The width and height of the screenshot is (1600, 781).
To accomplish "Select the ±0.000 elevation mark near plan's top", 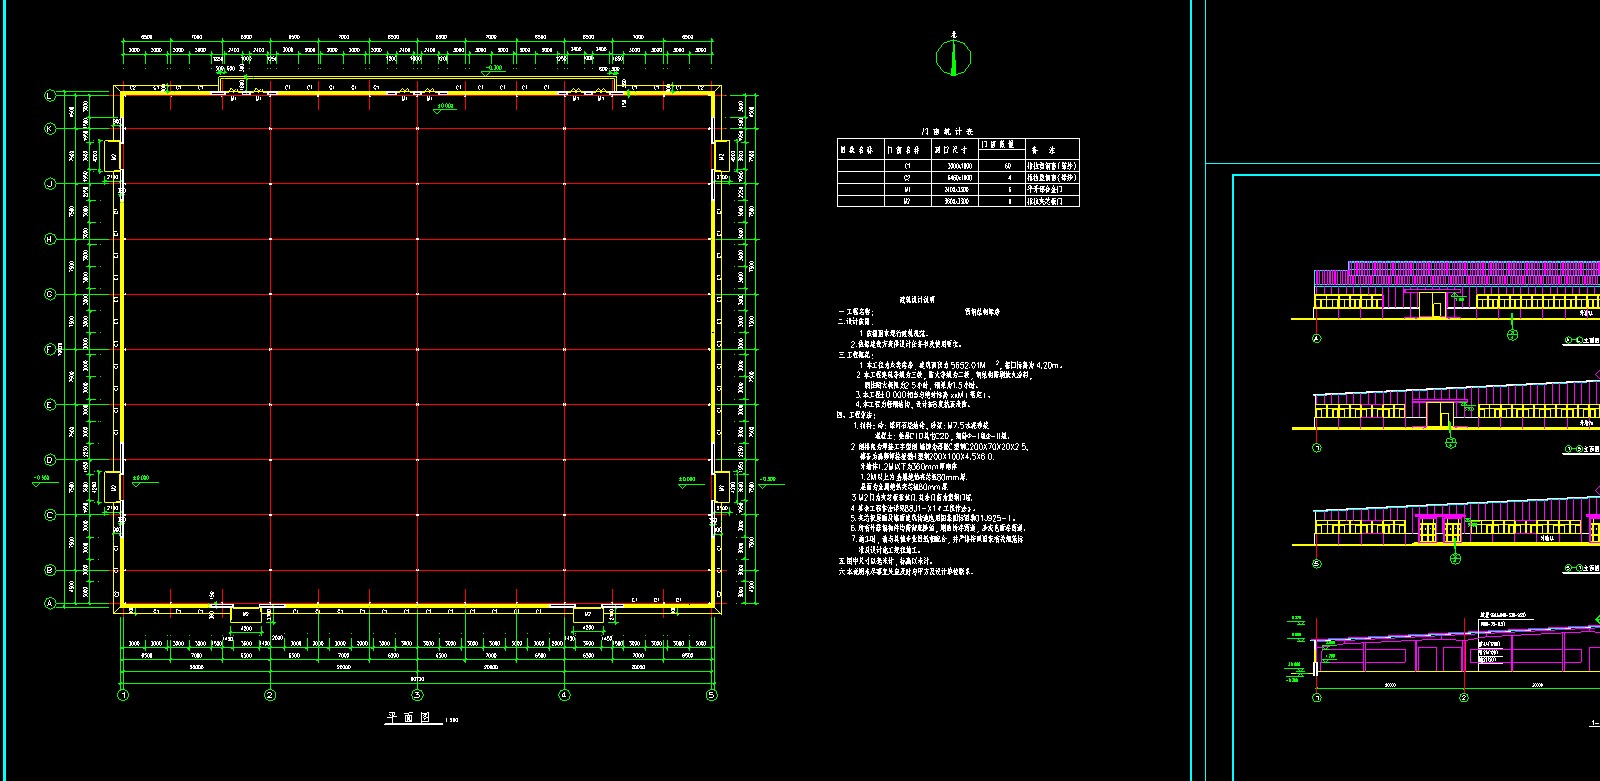I will 443,106.
